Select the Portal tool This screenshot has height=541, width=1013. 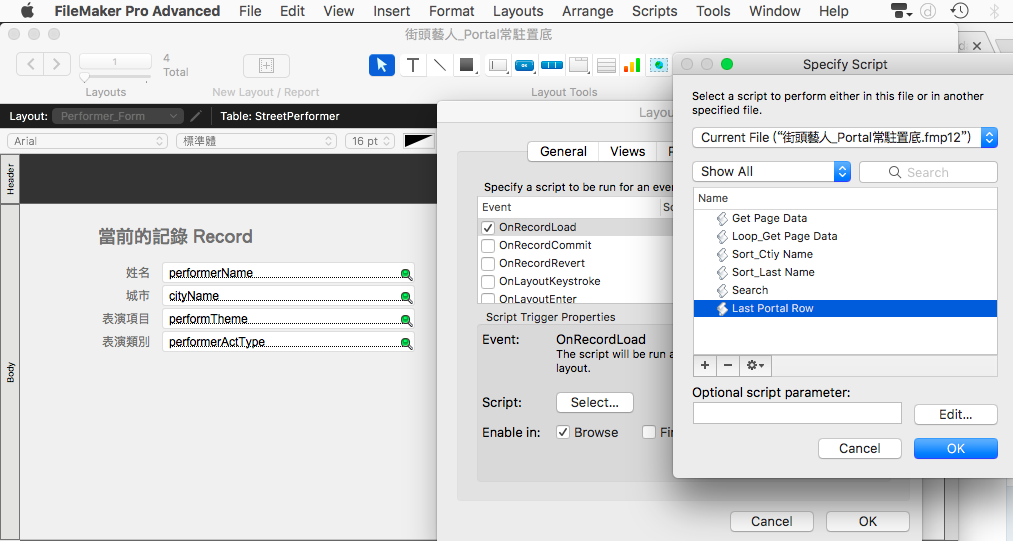606,65
